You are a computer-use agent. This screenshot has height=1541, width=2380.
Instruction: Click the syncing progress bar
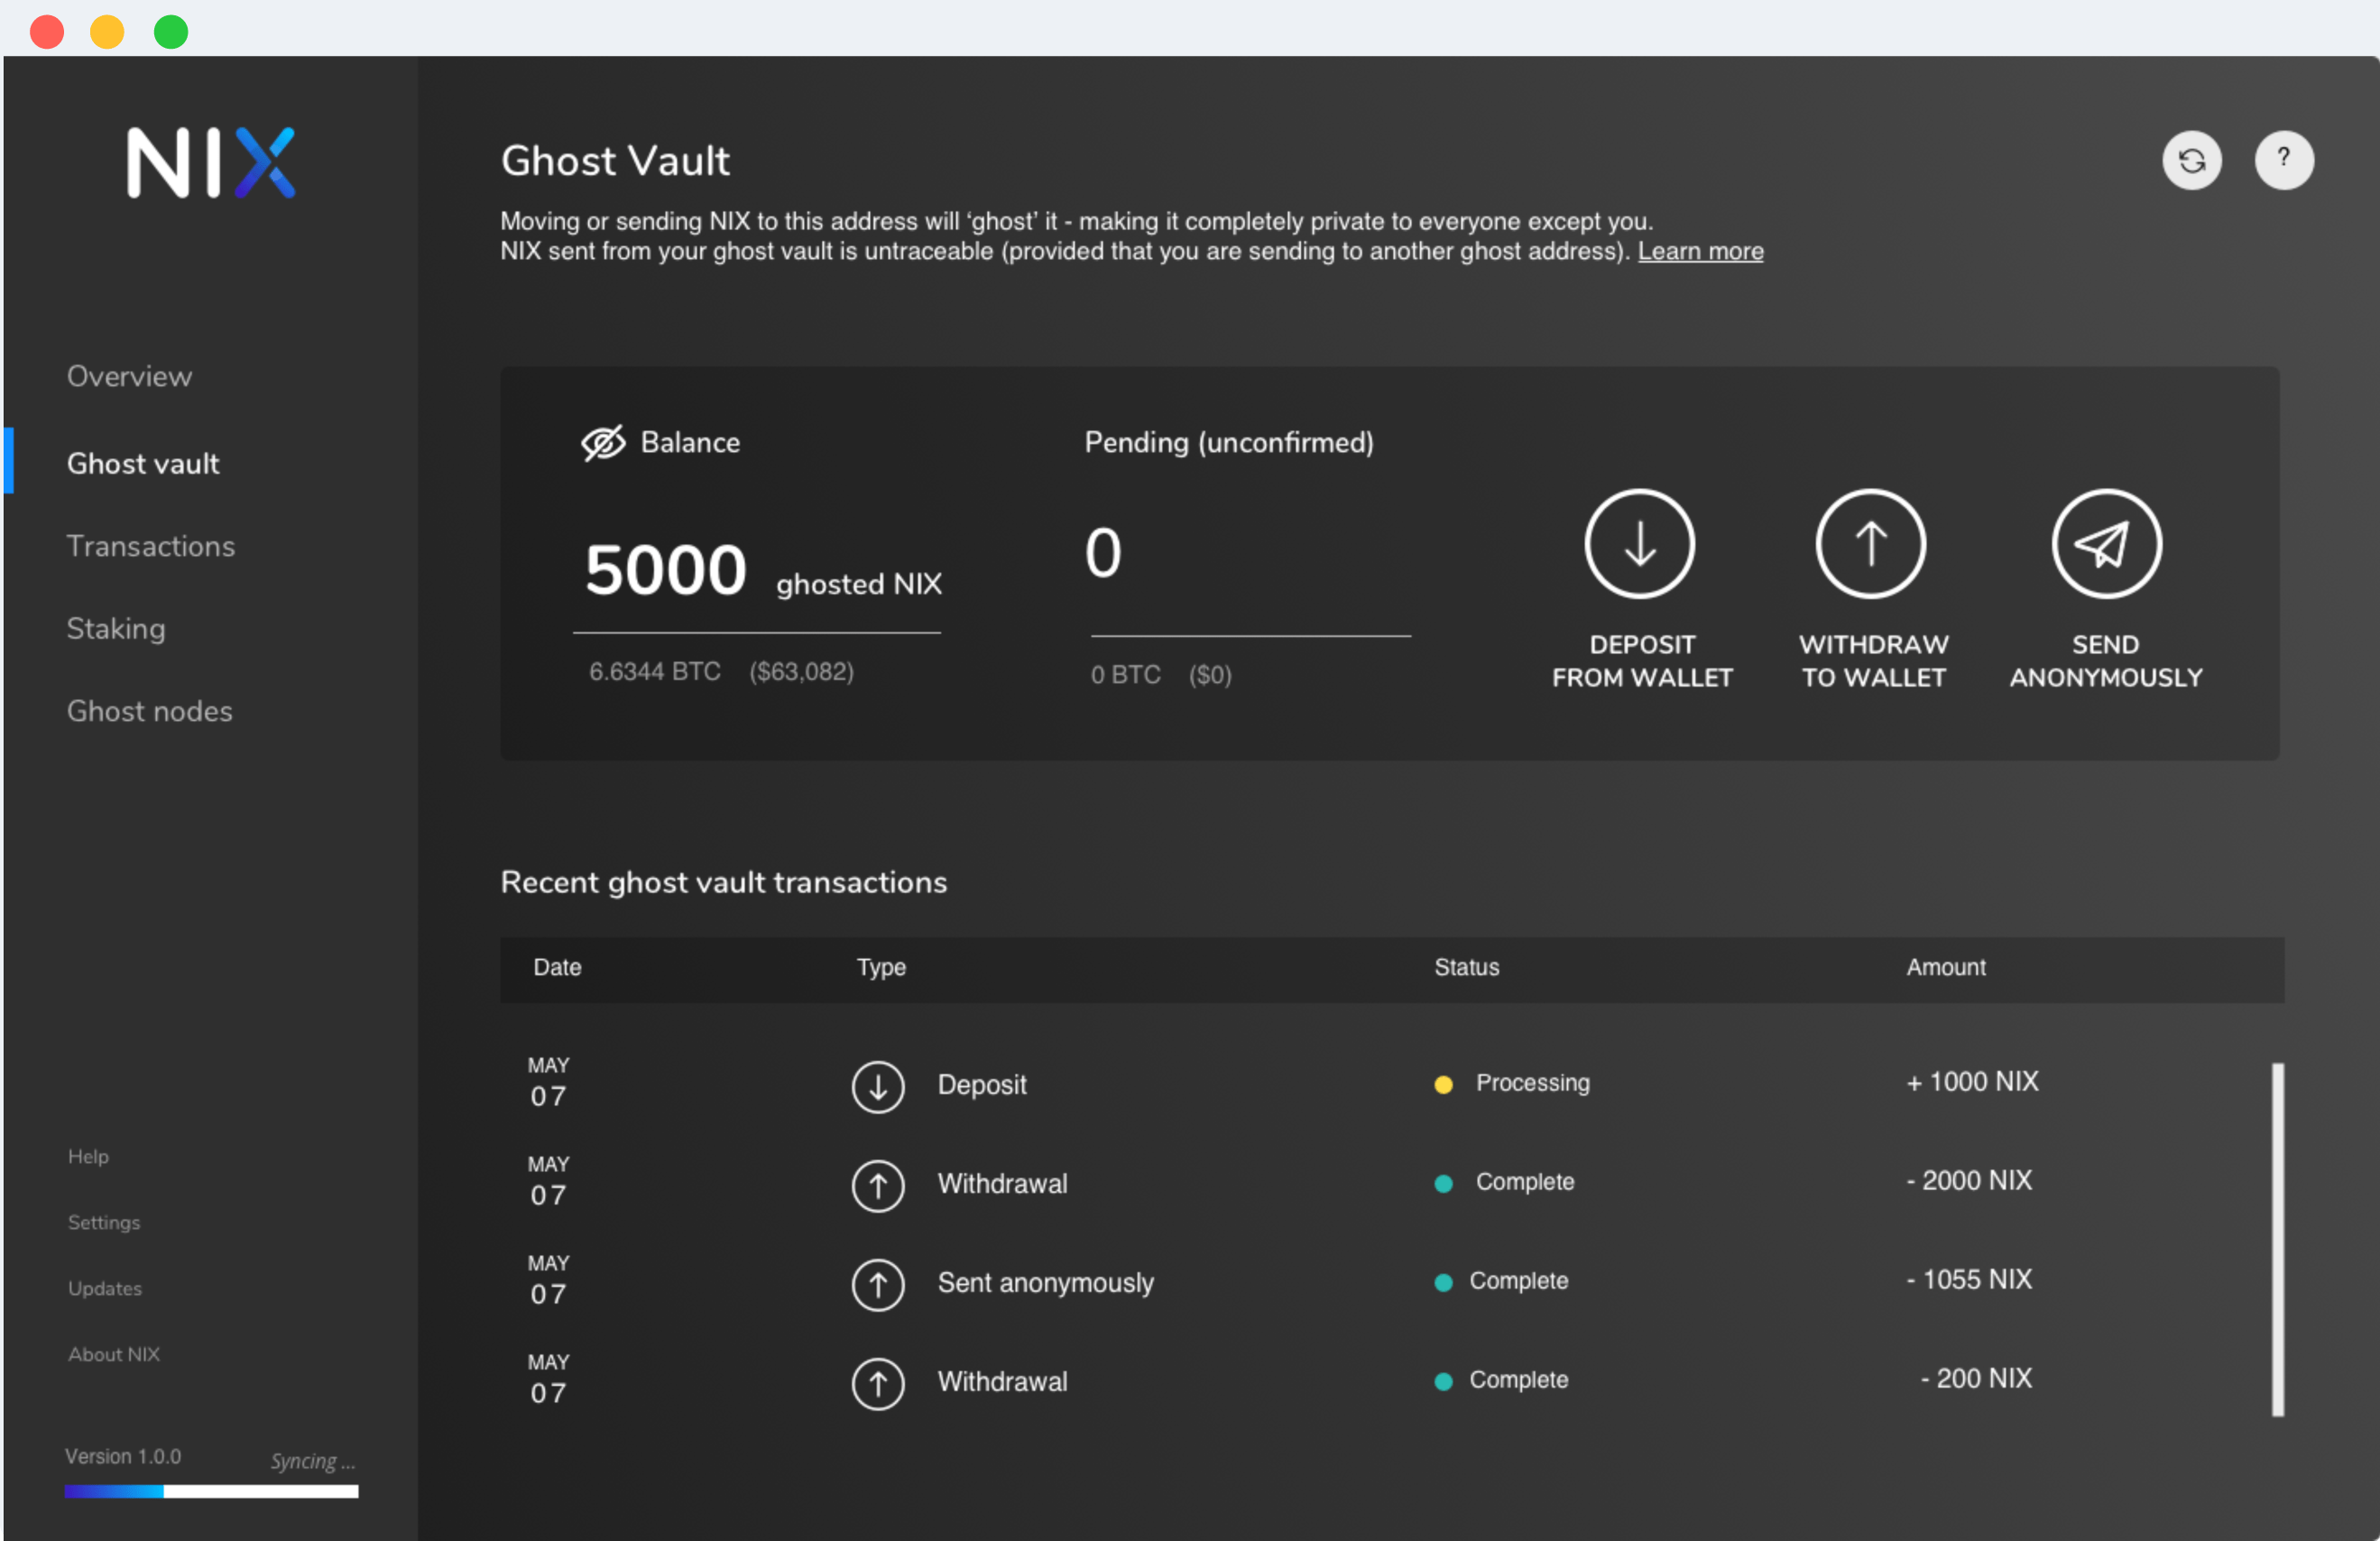(x=211, y=1491)
